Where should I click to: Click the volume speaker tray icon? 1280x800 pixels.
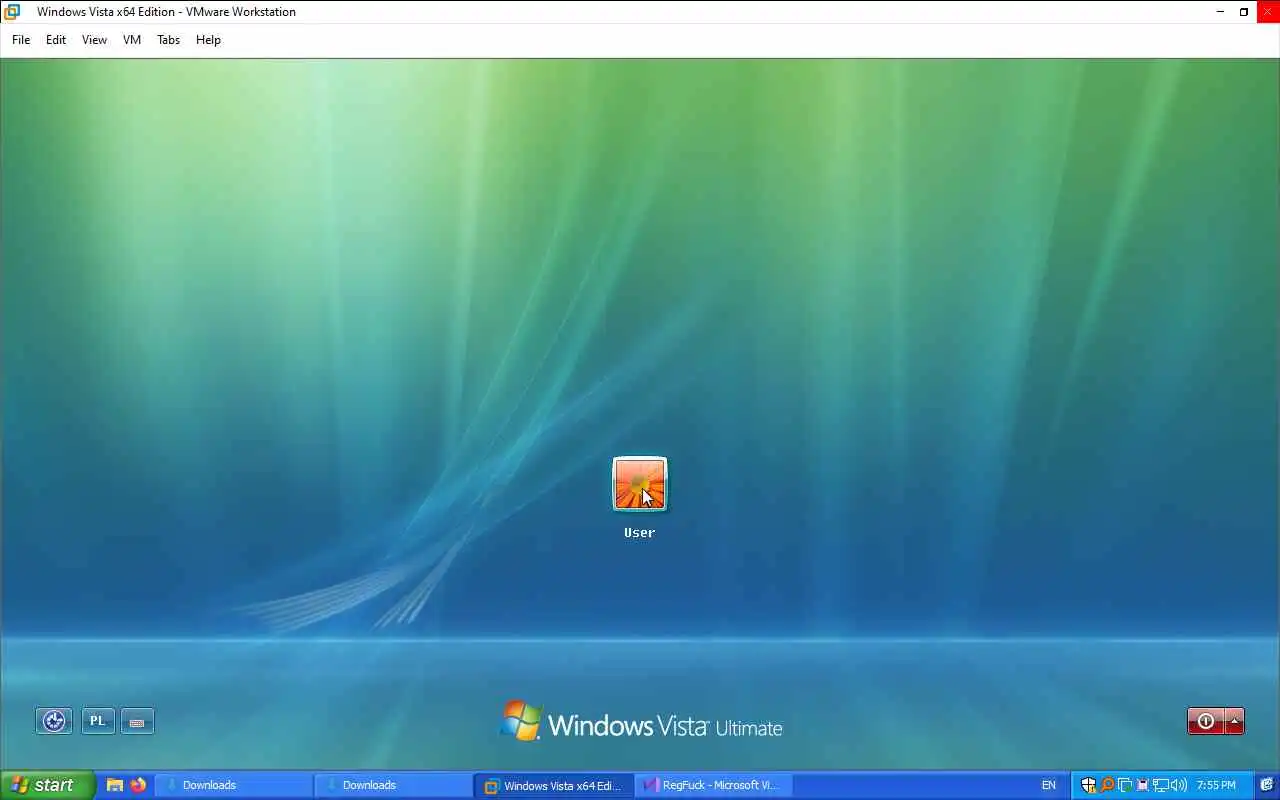(1179, 785)
